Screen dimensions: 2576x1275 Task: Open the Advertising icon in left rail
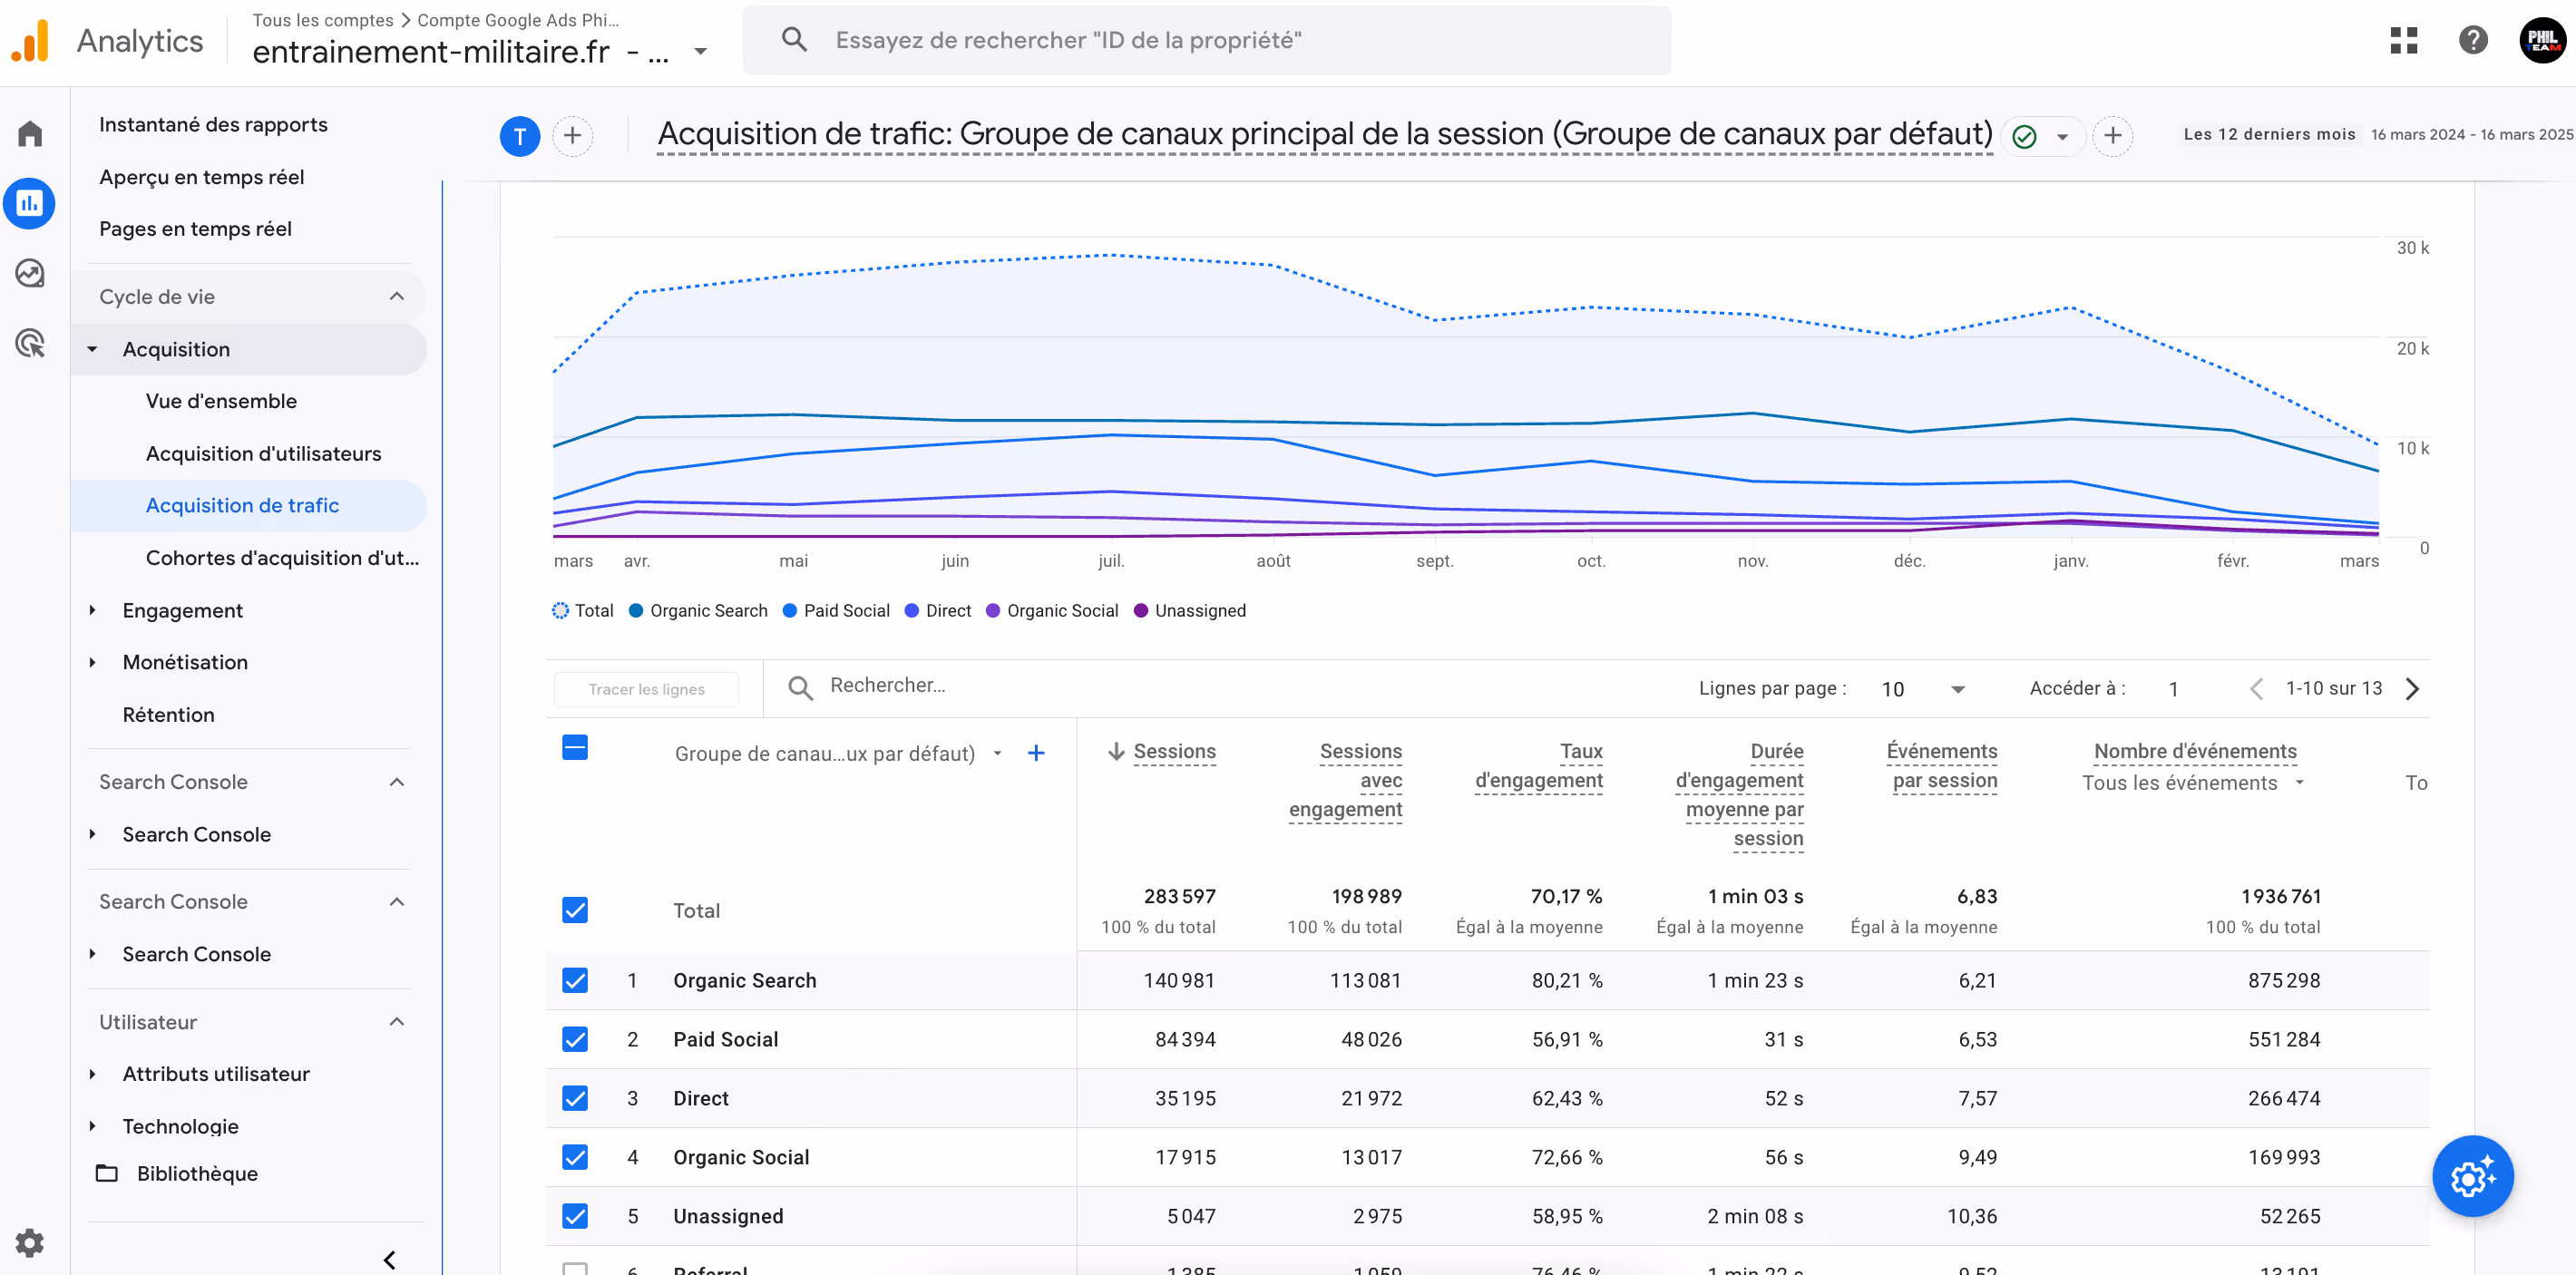[30, 343]
